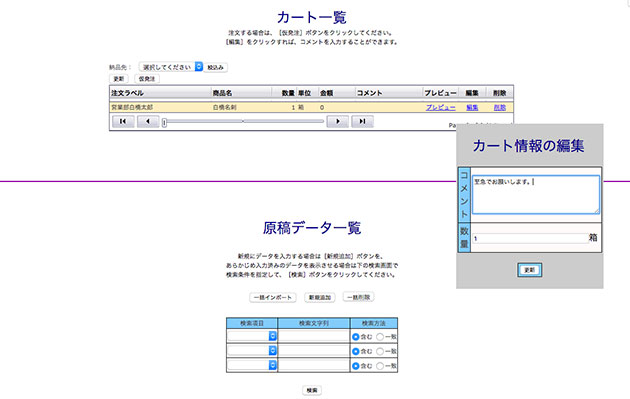630x399 pixels.
Task: Open the 納品先 選択してください dropdown
Action: point(171,67)
